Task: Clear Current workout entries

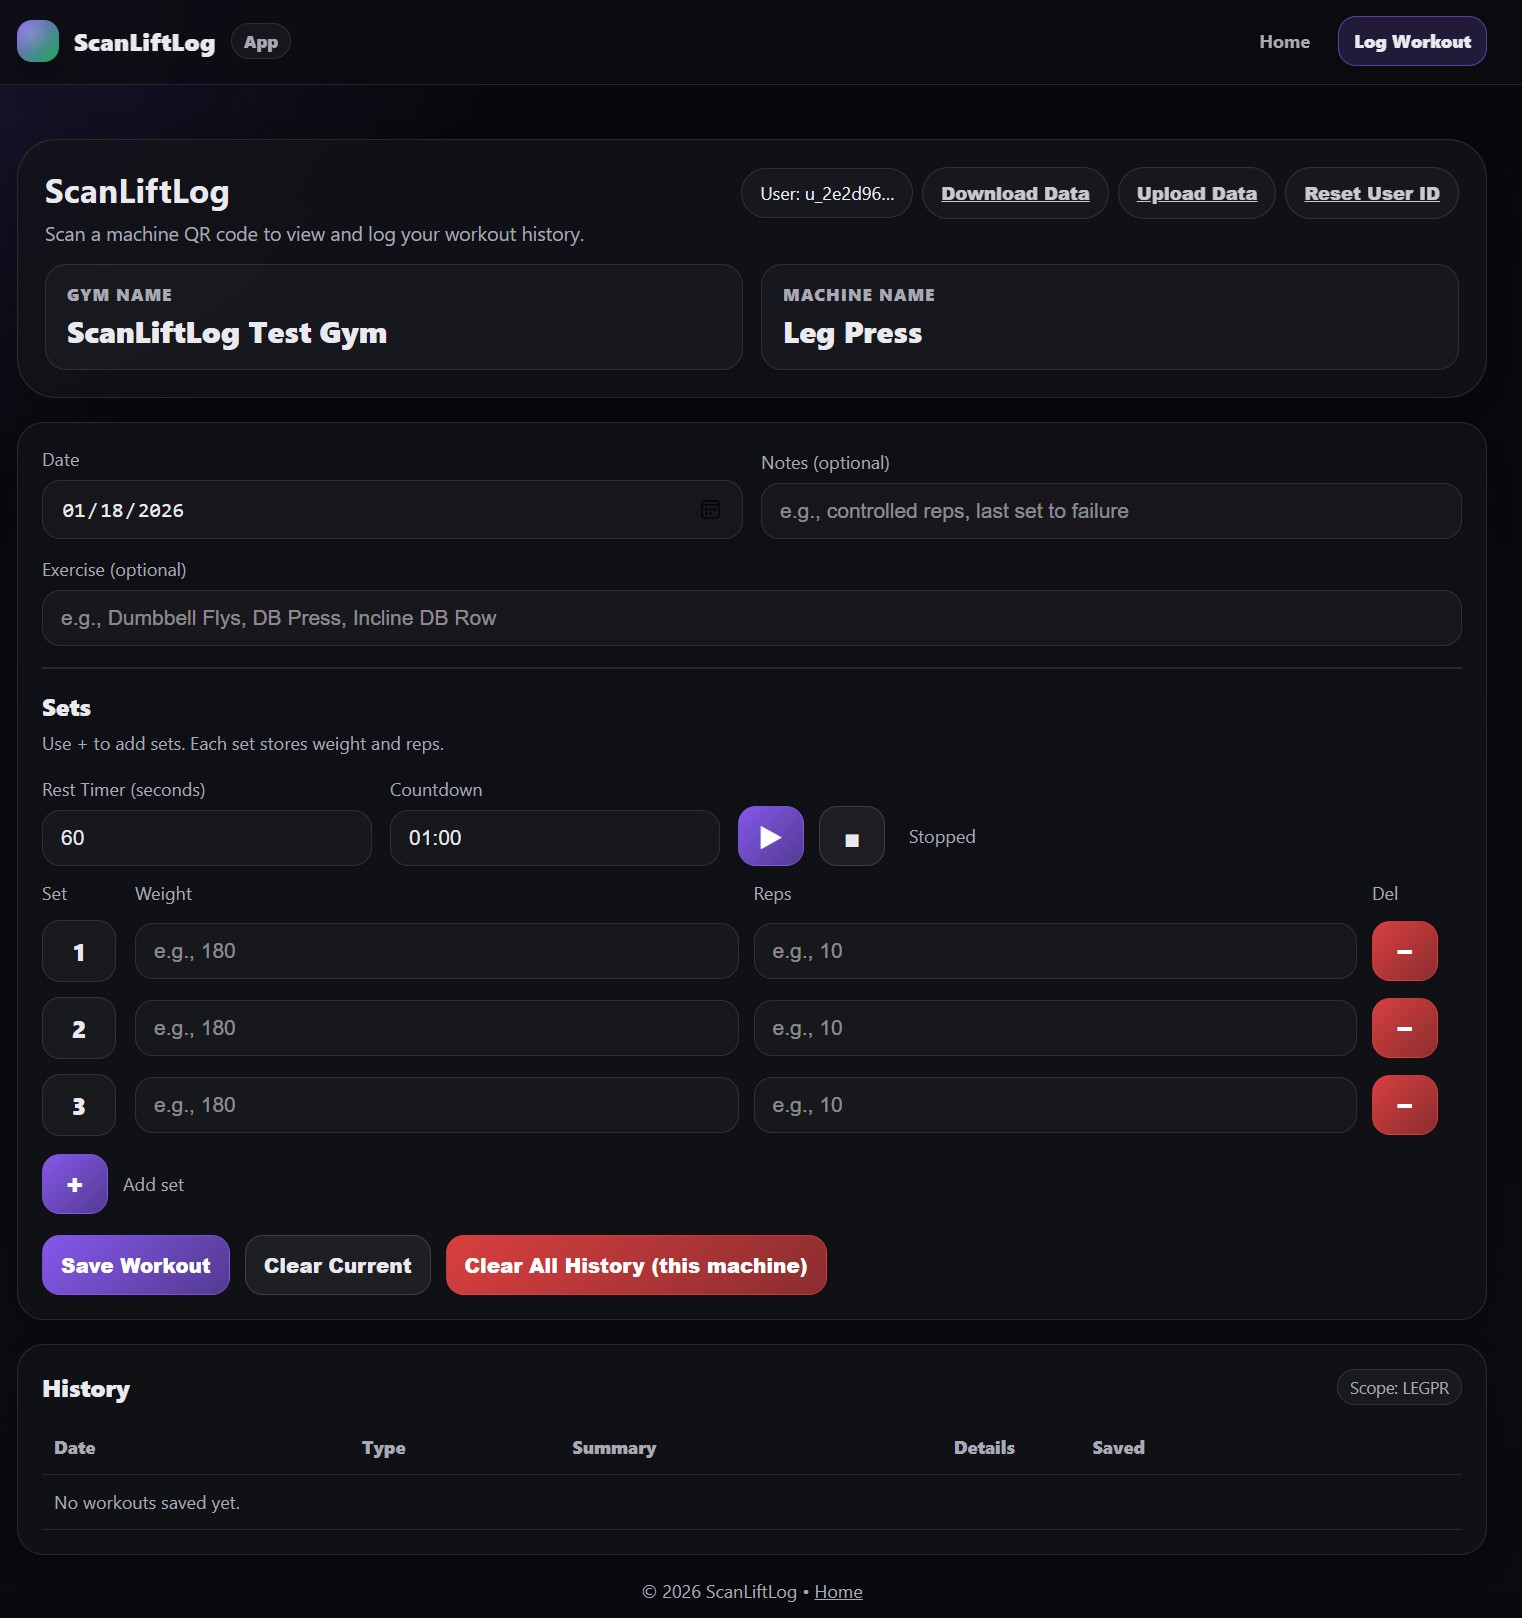Action: coord(338,1265)
